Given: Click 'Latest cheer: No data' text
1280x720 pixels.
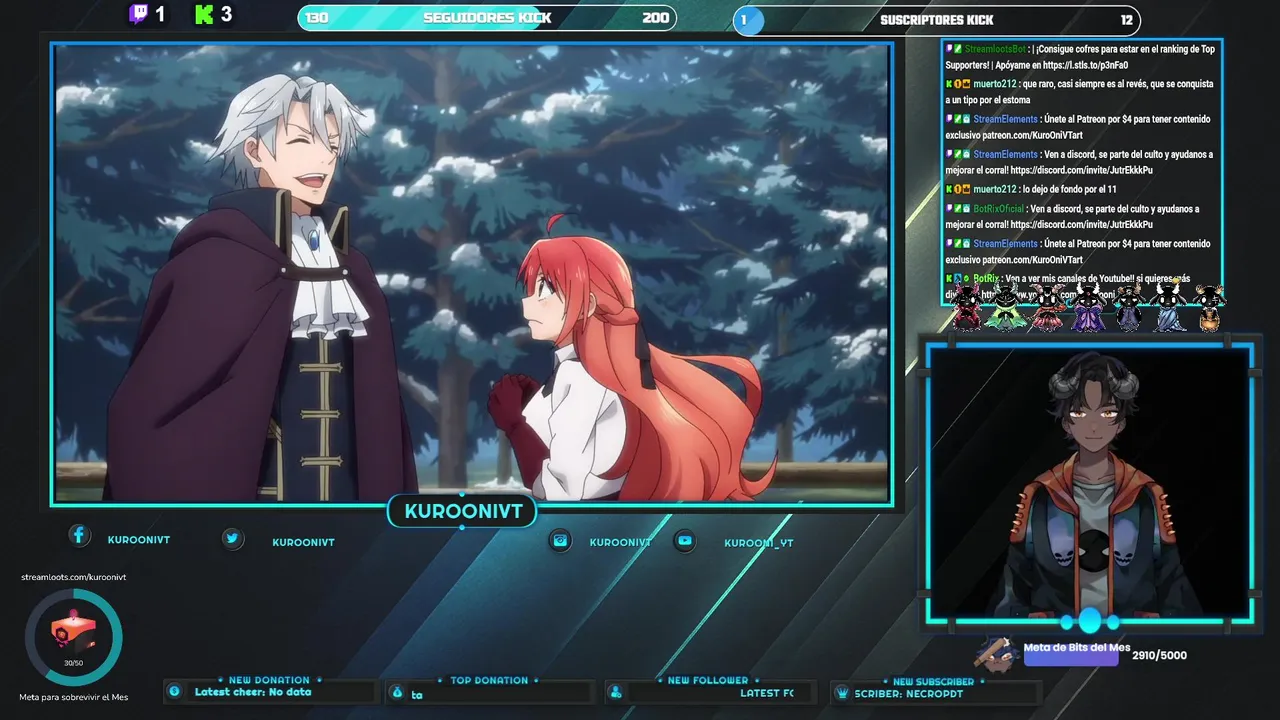Looking at the screenshot, I should [x=253, y=692].
